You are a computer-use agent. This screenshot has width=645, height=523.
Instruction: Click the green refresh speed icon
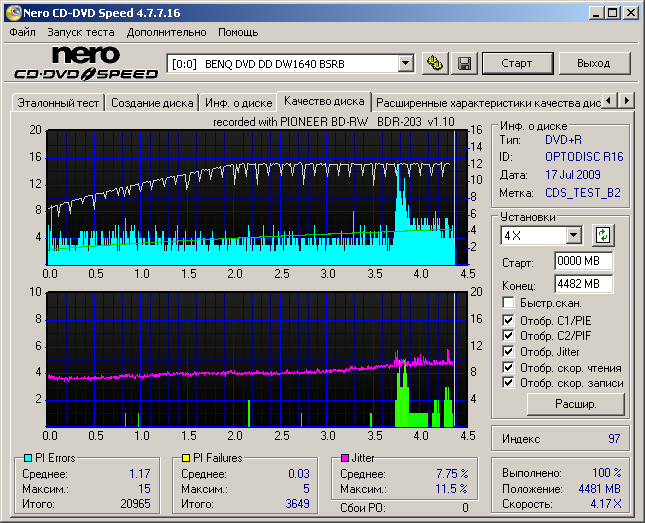(603, 235)
